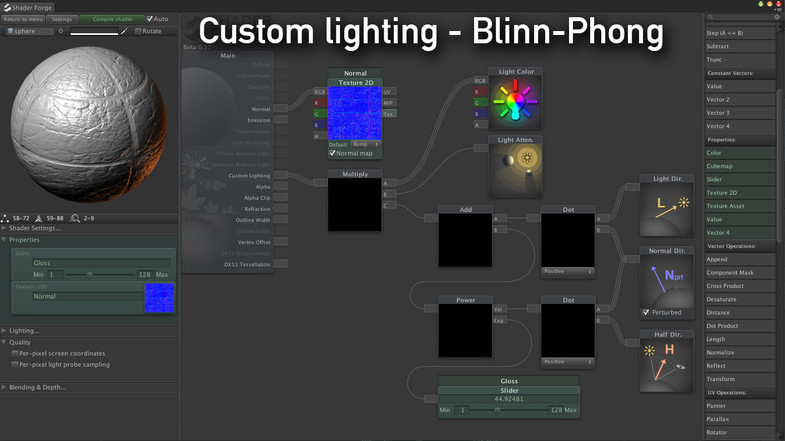Select the Light Atten. node preview icon
The image size is (785, 441).
[515, 170]
